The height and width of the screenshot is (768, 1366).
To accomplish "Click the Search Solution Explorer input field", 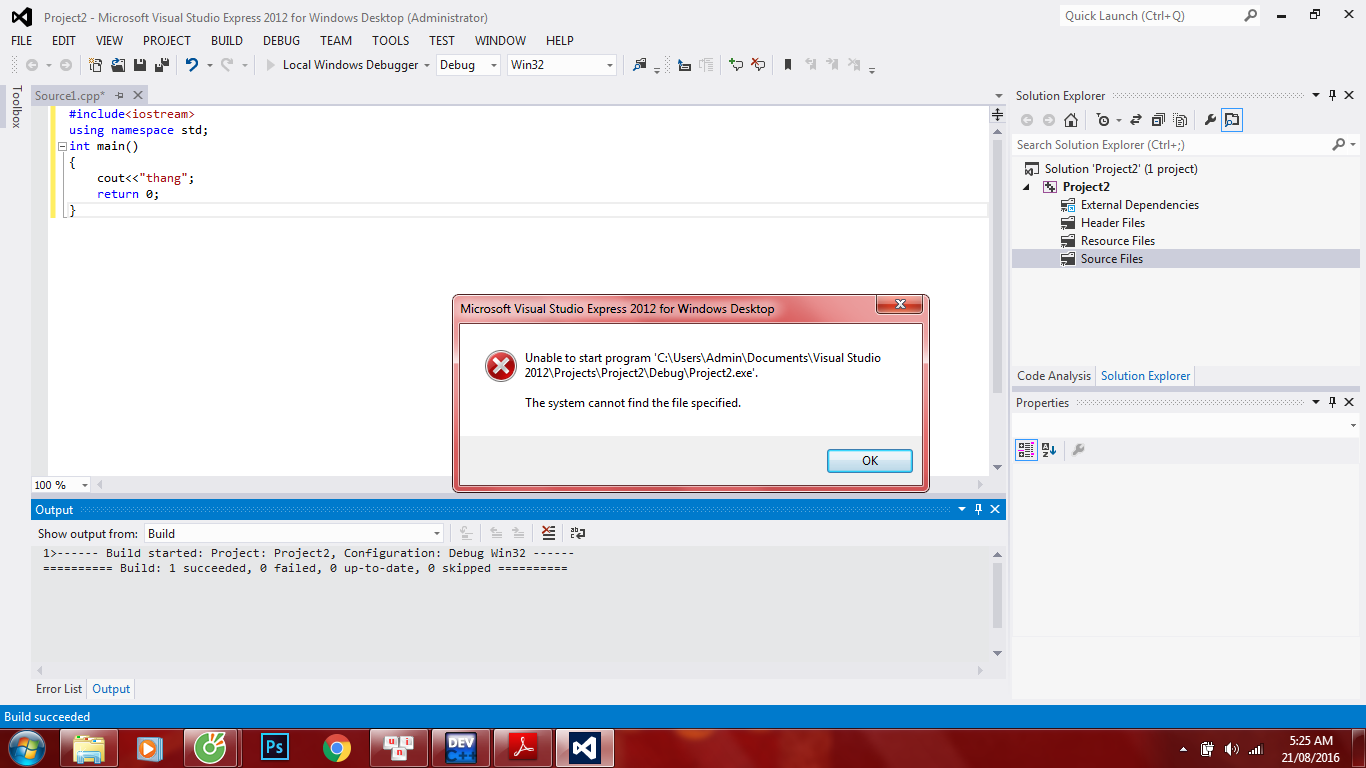I will [x=1172, y=145].
